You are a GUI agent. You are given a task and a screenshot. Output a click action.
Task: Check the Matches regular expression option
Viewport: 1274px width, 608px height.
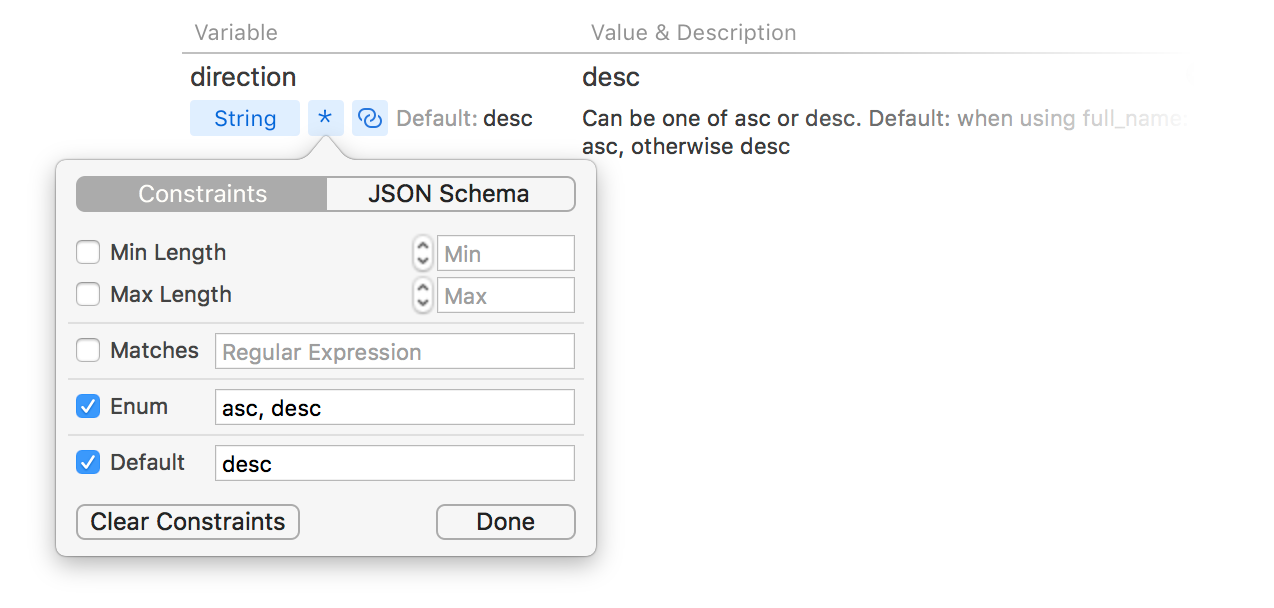(88, 350)
